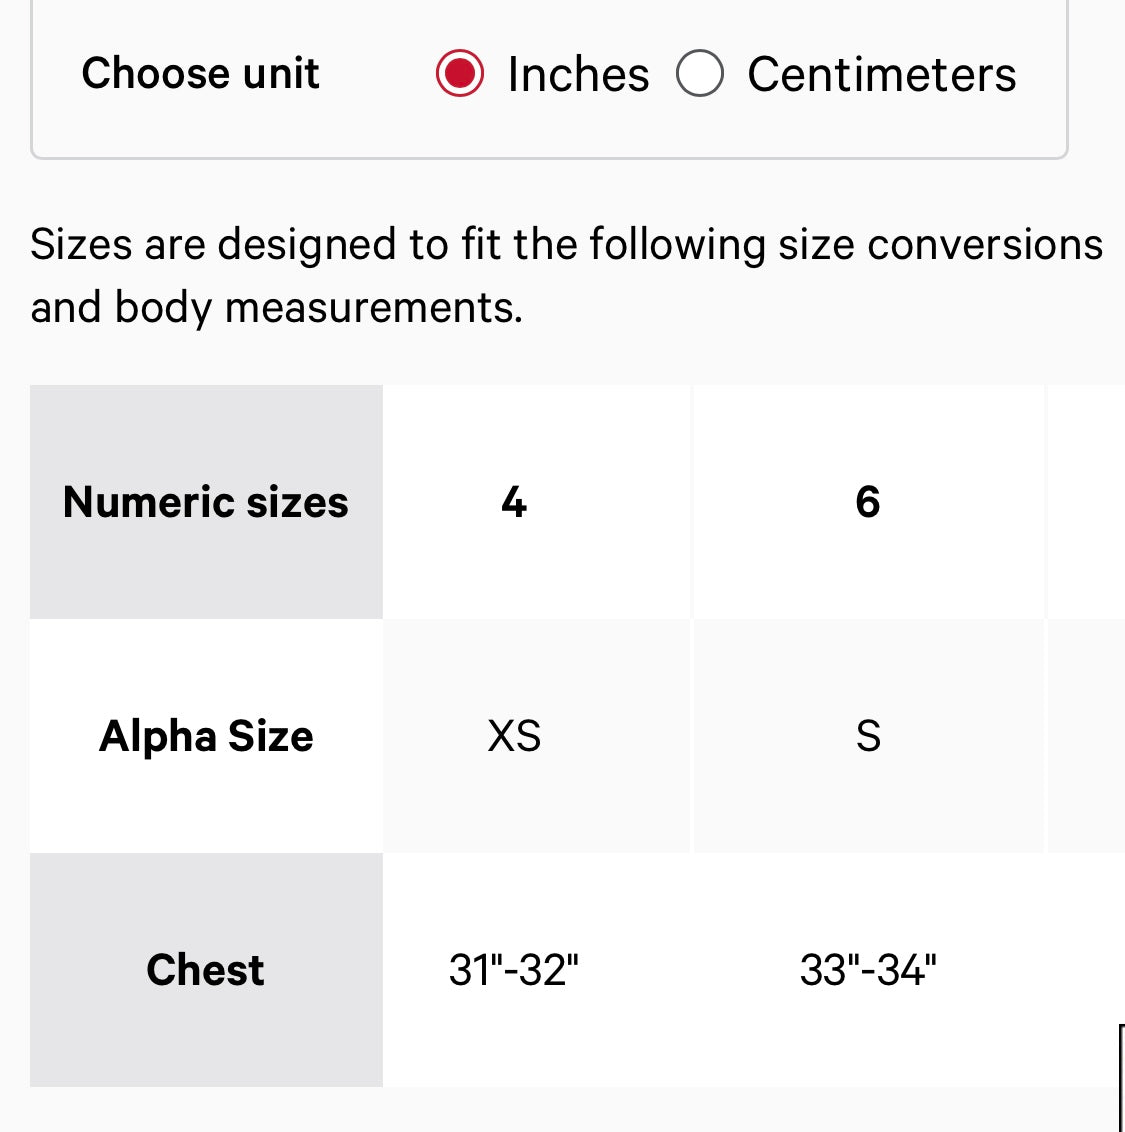Click the "Chest" row header

[x=206, y=970]
